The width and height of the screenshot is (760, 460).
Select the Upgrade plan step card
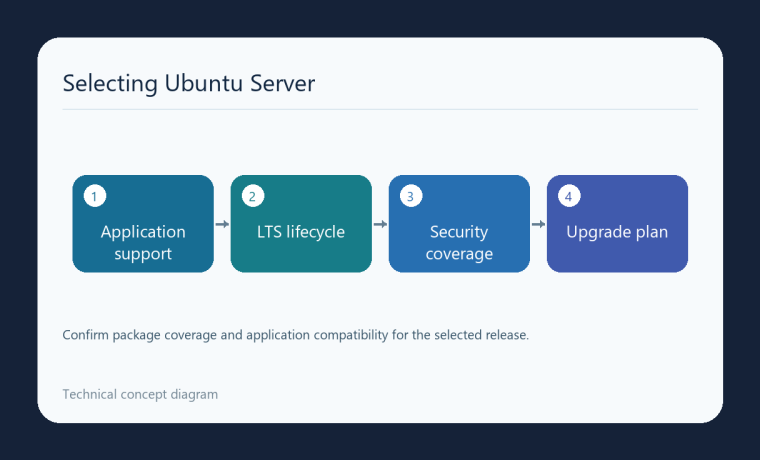coord(617,224)
